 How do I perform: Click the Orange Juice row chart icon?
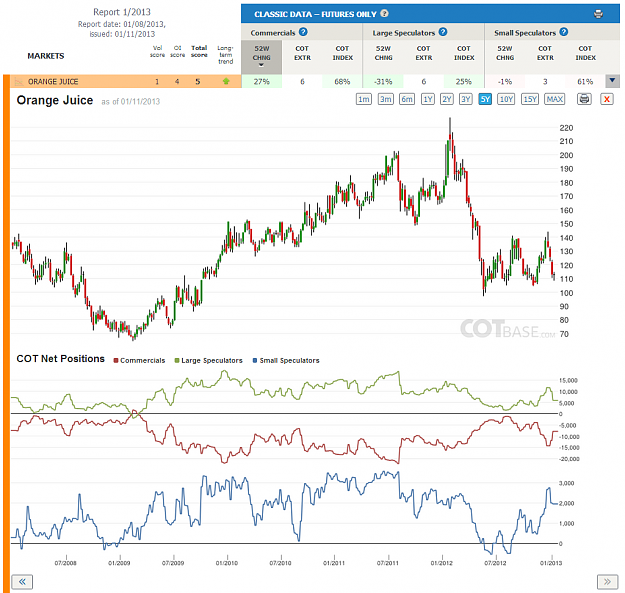pyautogui.click(x=18, y=82)
